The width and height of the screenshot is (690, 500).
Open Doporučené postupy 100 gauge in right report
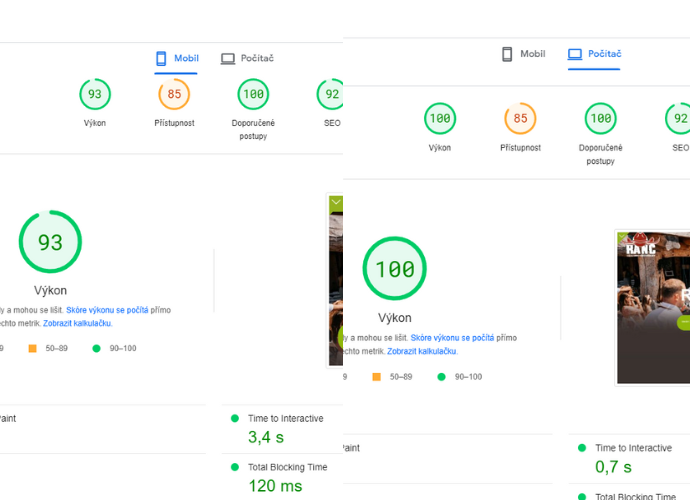601,118
